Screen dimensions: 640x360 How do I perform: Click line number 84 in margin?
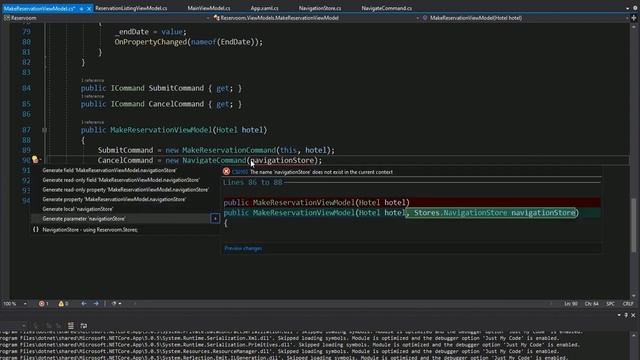pos(27,88)
